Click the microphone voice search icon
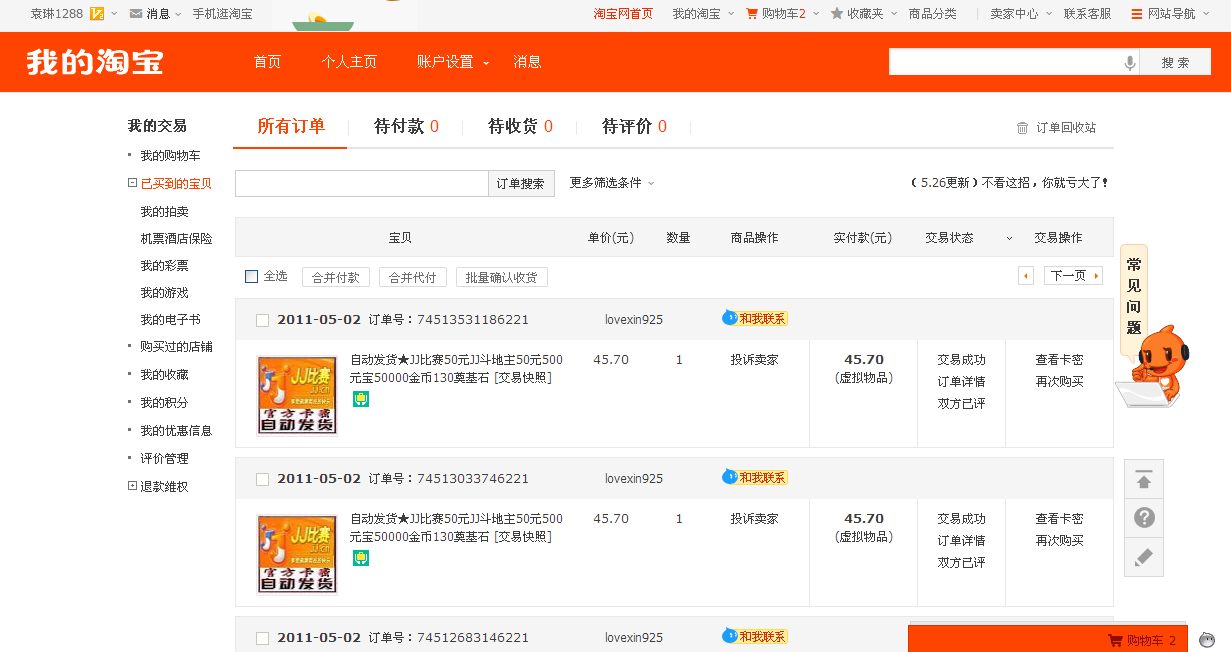 (x=1129, y=63)
